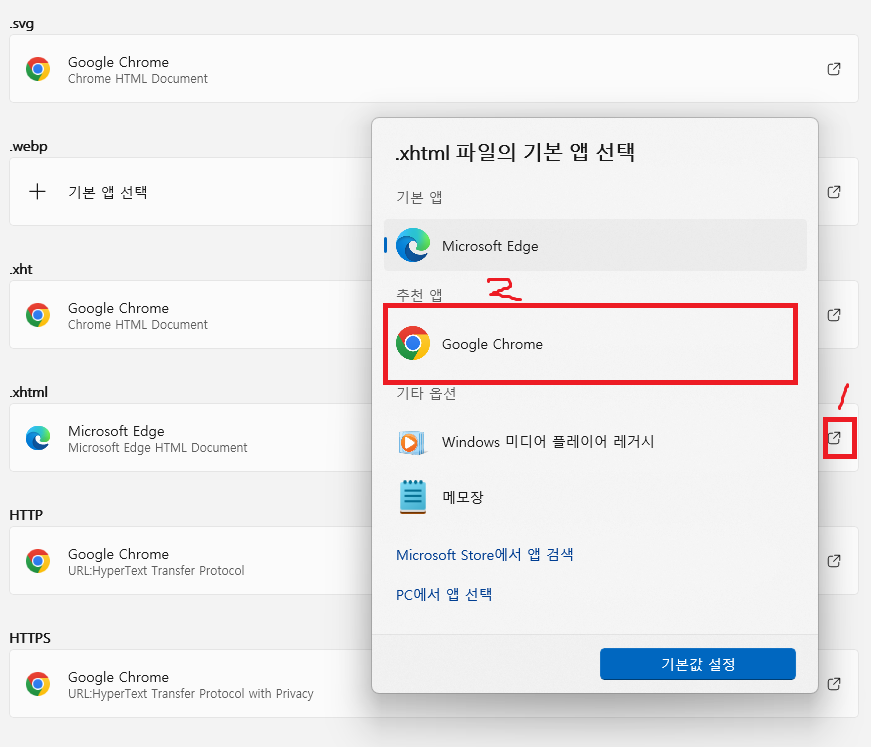Click the 메모장 notepad icon
Screen dimensions: 871x747
click(413, 497)
